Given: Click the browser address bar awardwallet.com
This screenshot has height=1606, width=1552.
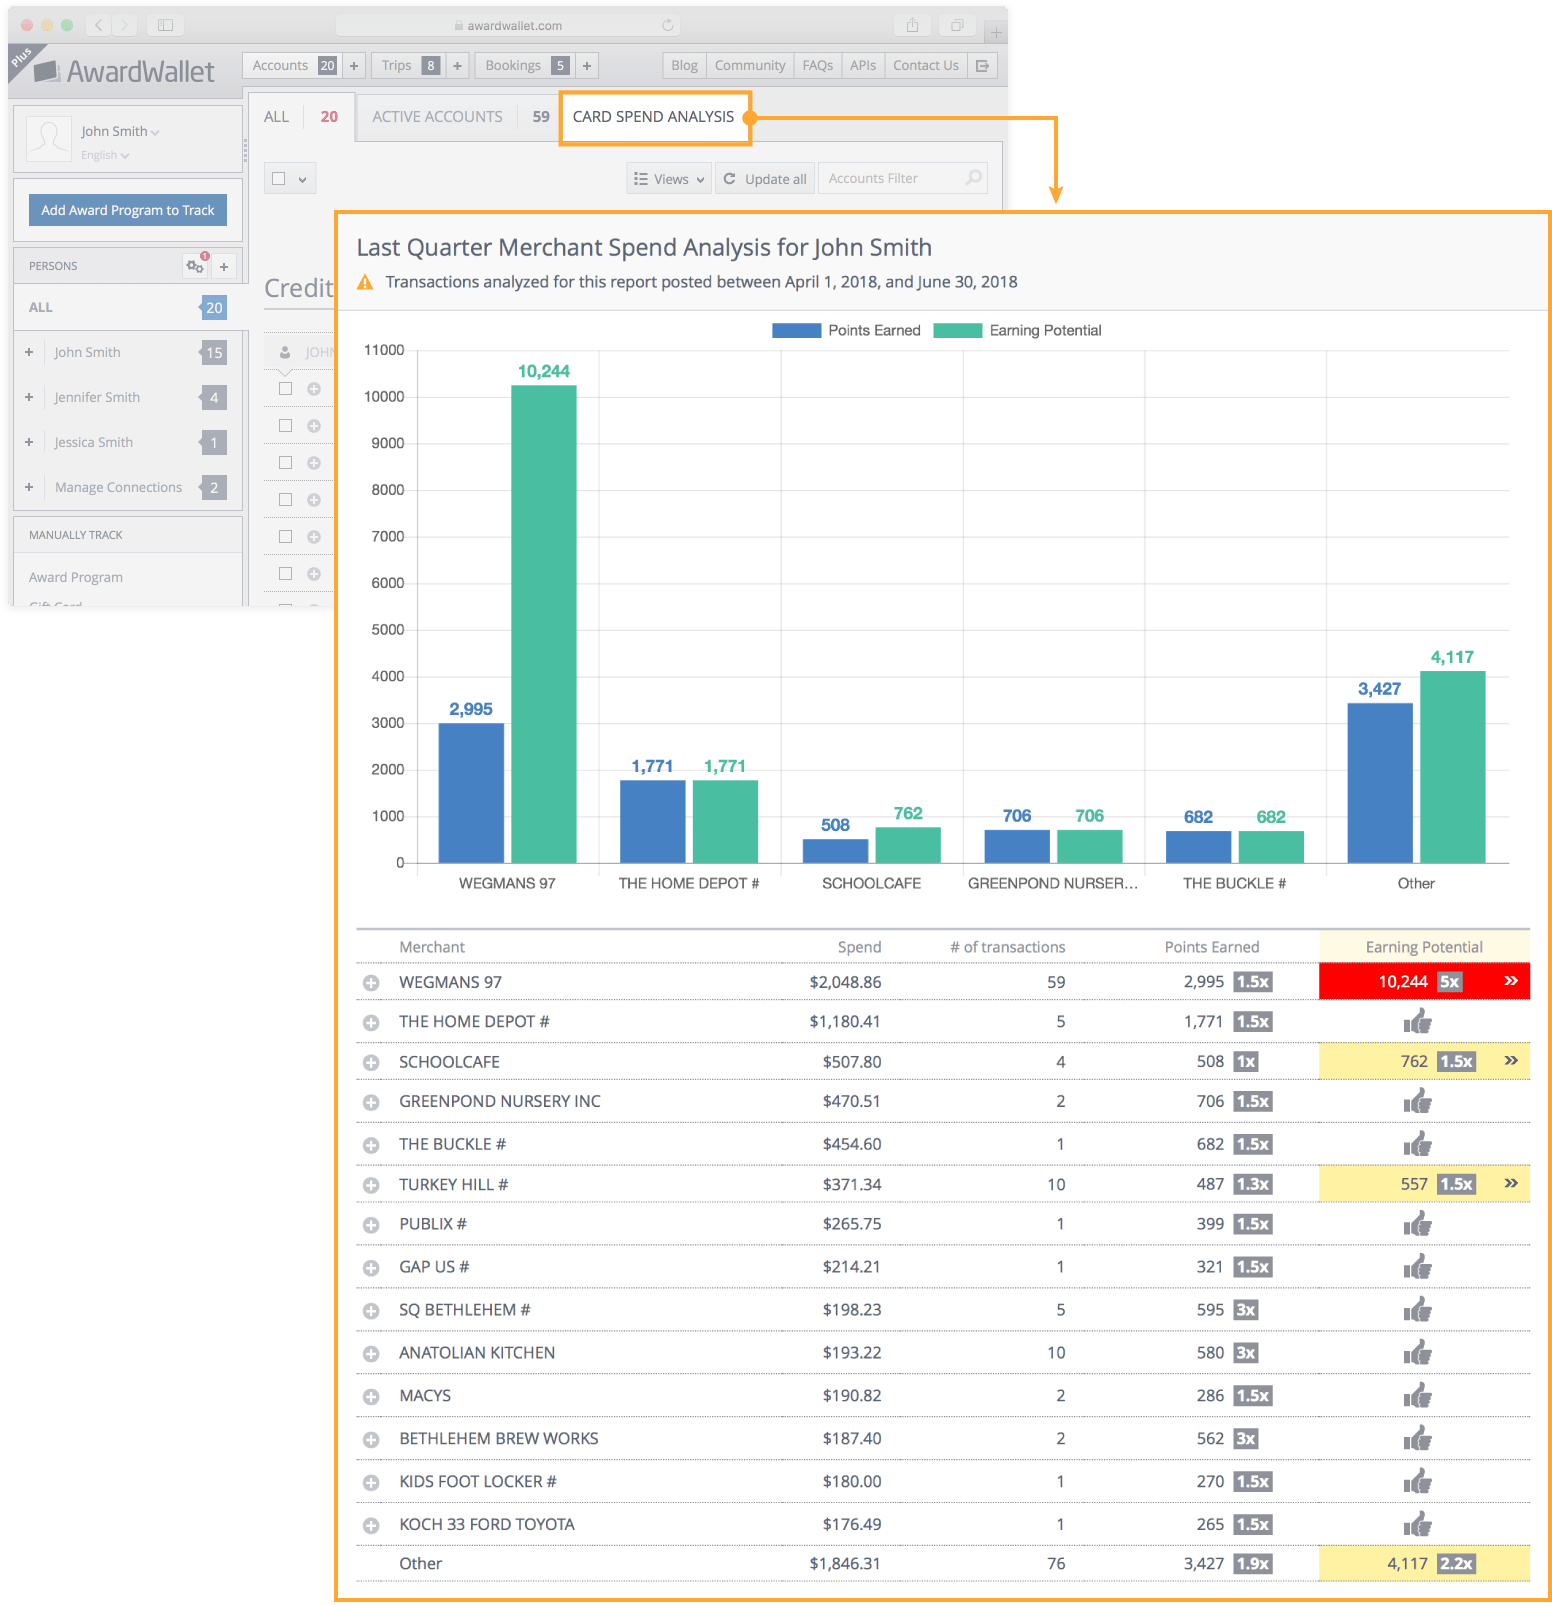Looking at the screenshot, I should [508, 25].
